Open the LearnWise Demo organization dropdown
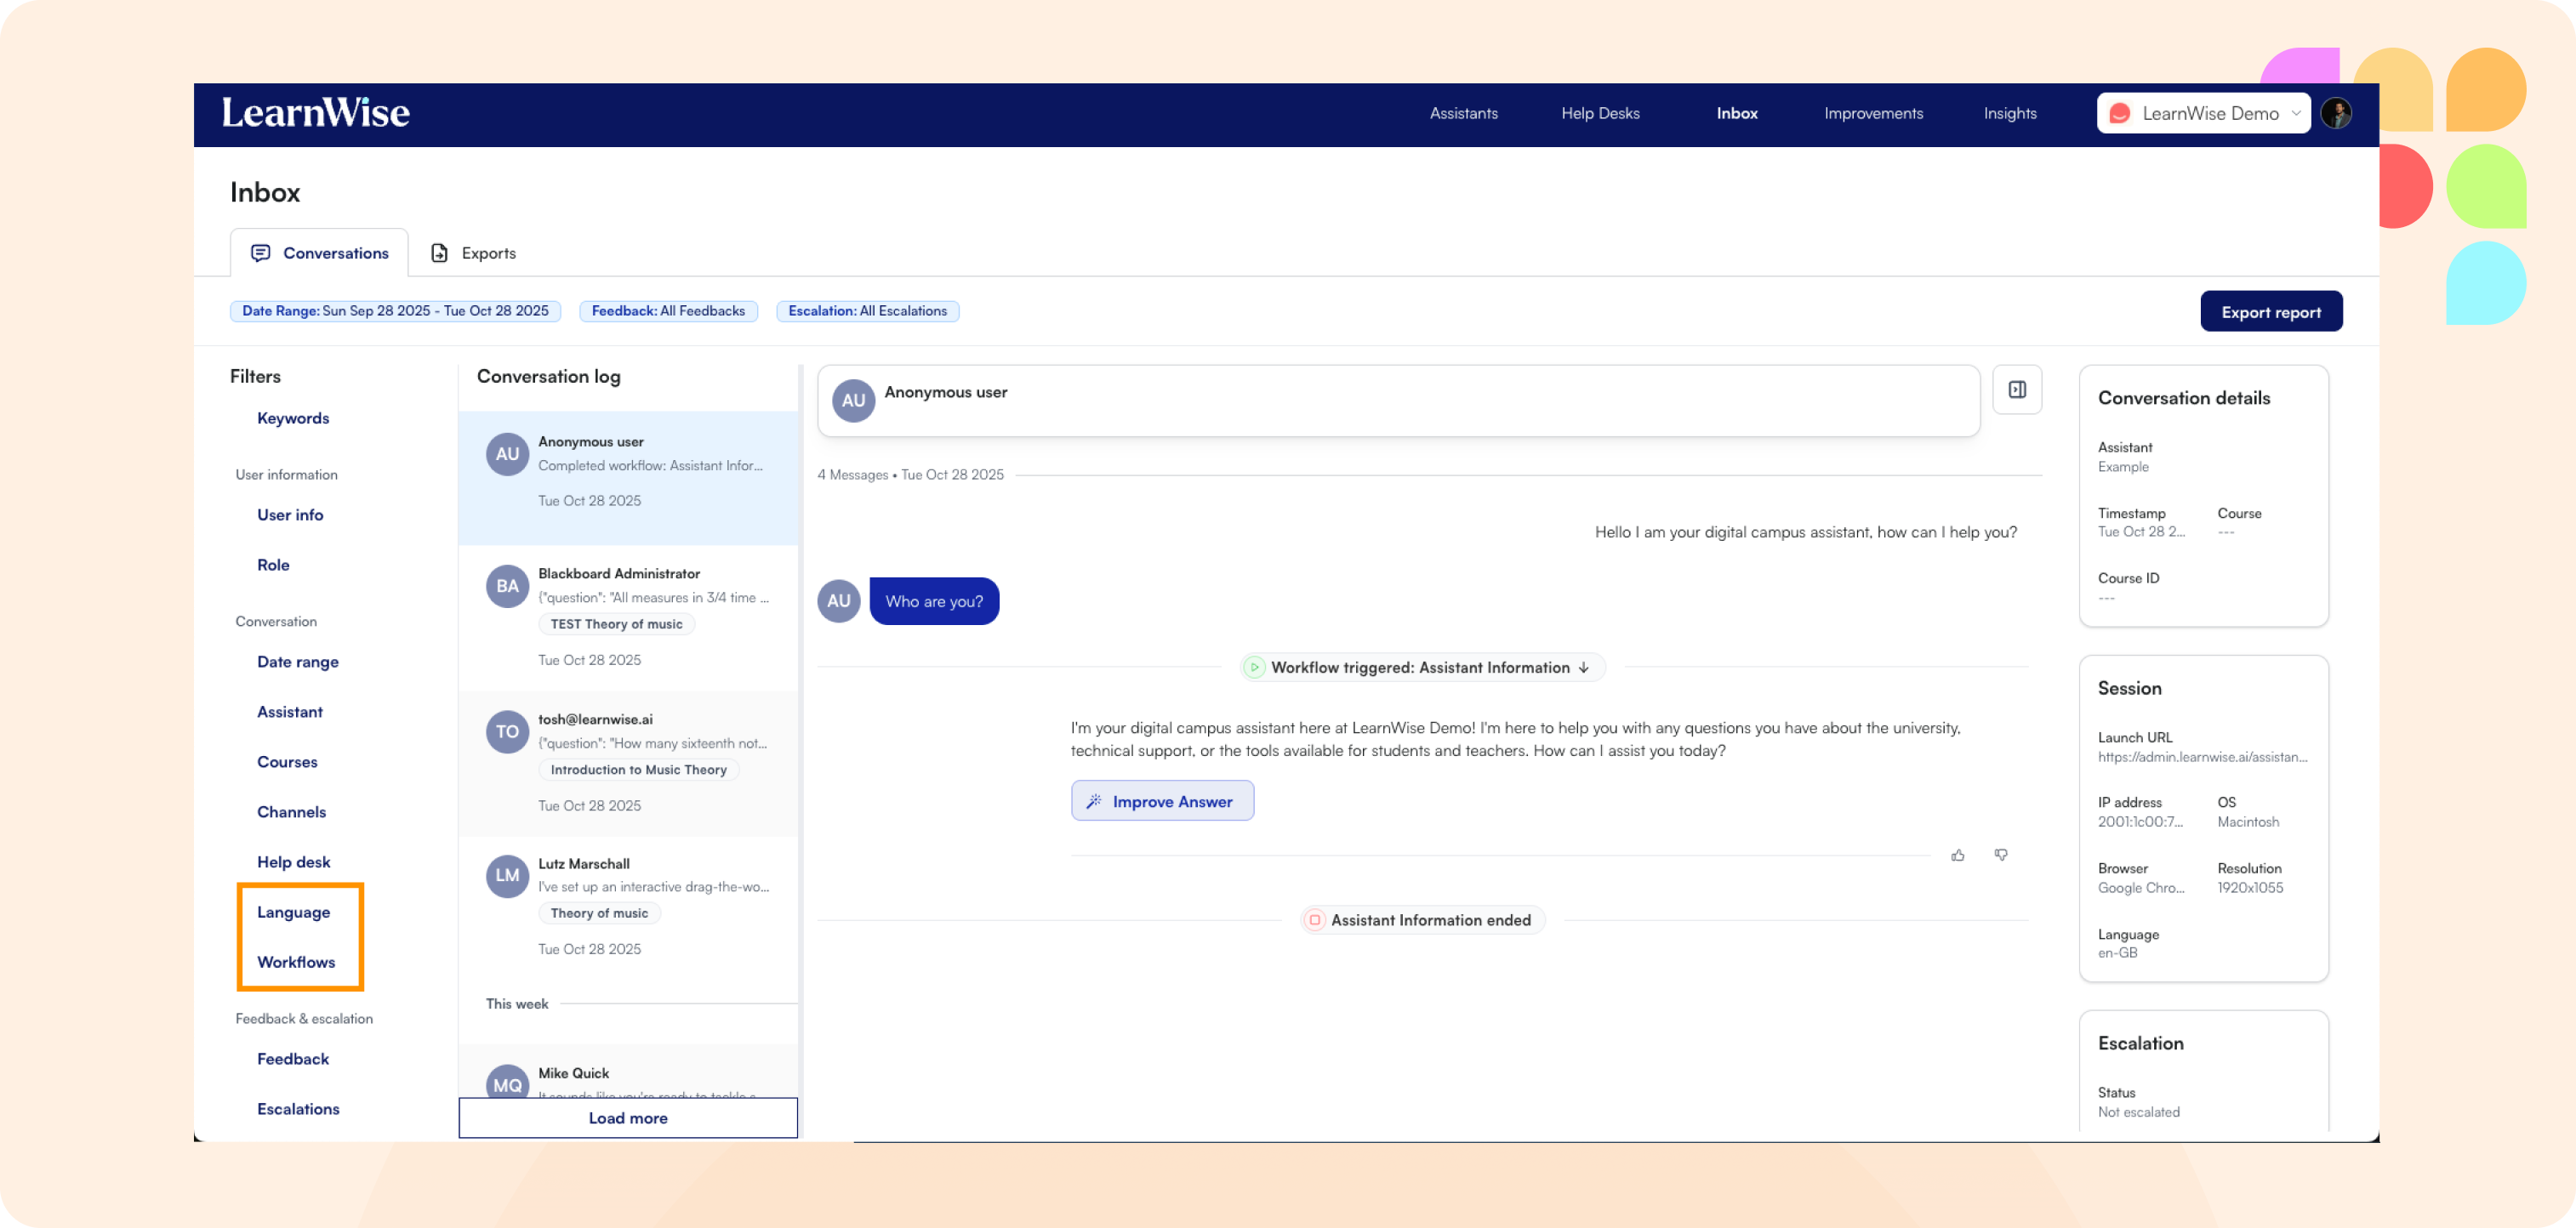Screen dimensions: 2576x1228 2203,113
